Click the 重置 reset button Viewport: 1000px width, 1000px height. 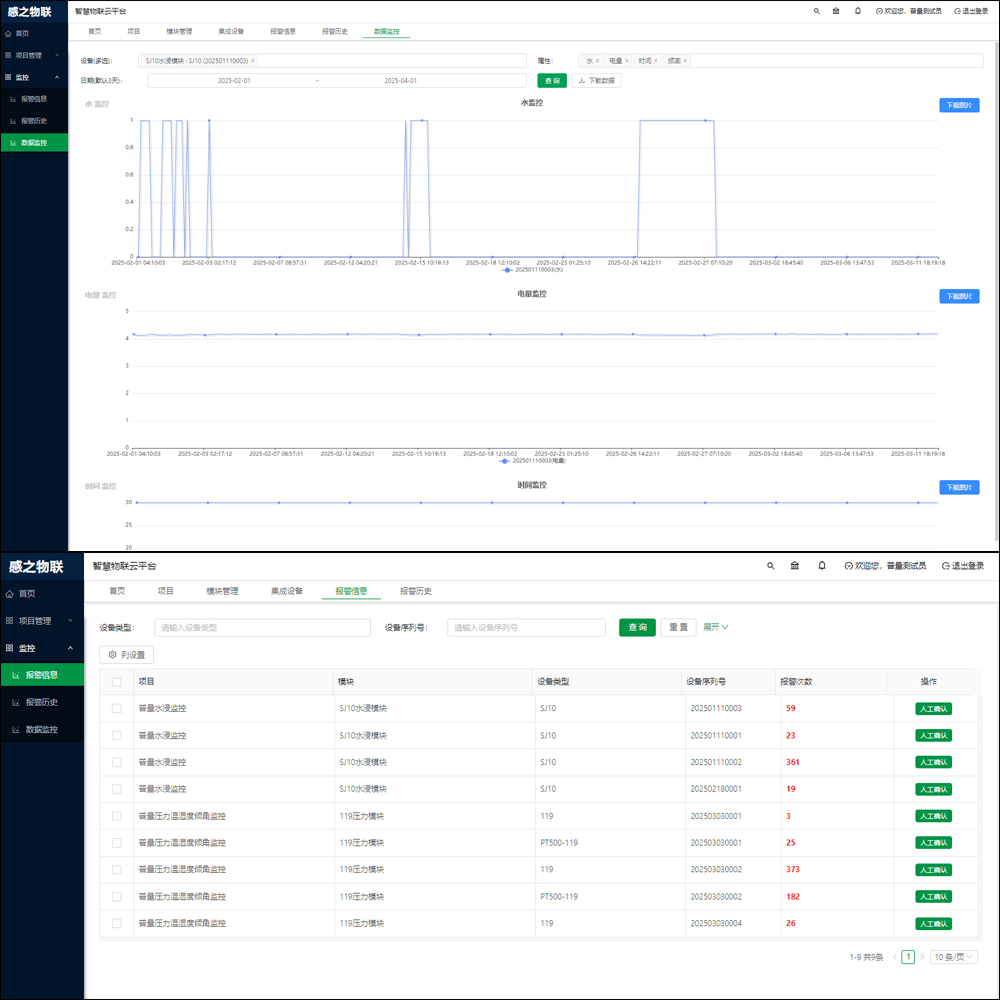coord(678,628)
